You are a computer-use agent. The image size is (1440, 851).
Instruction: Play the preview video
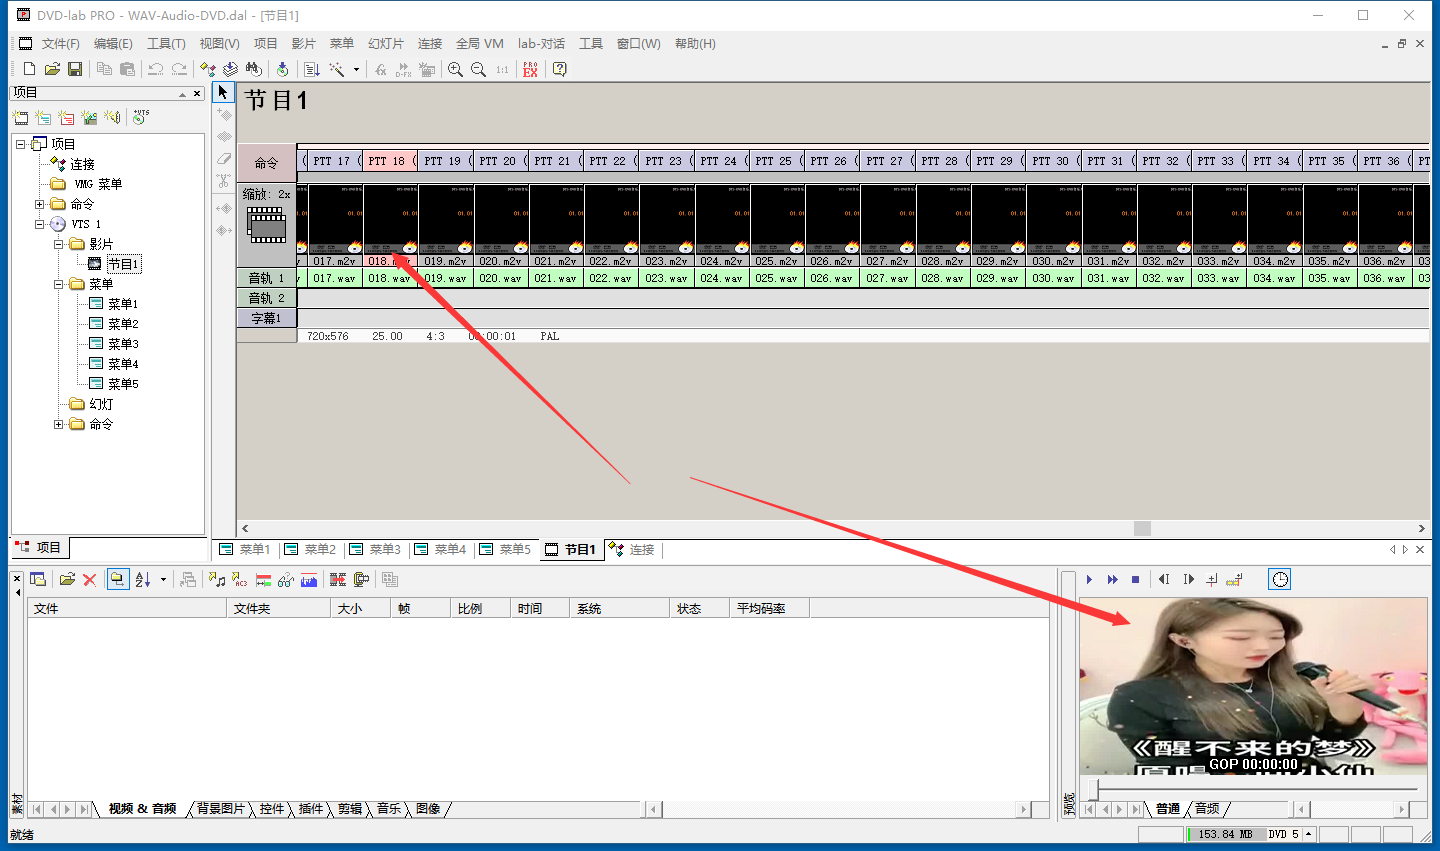(x=1089, y=579)
